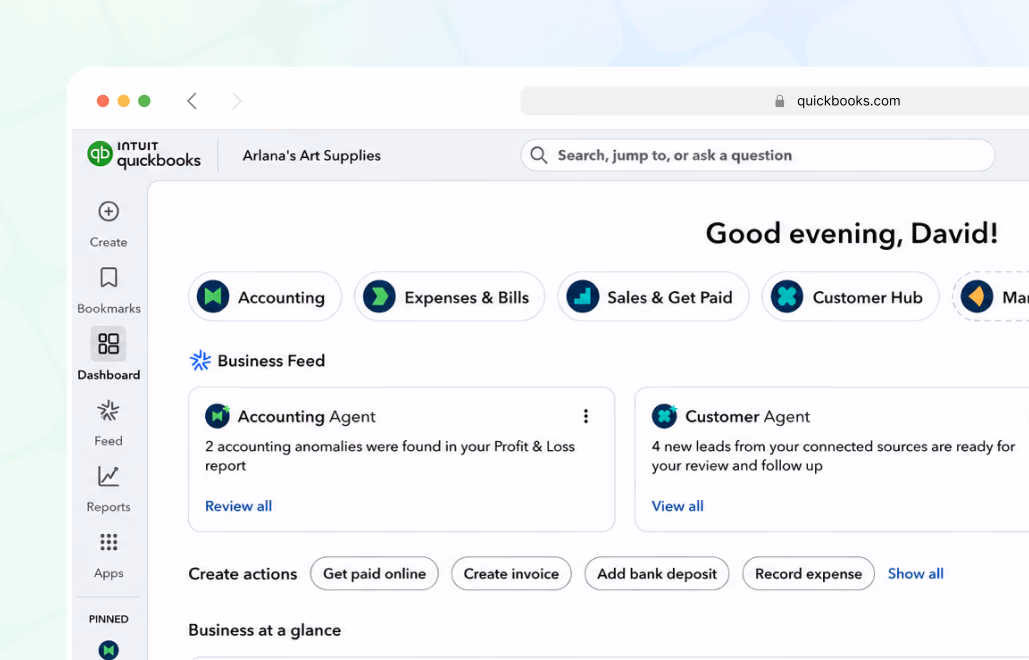Open the Accounting hub pill
Screen dimensions: 1029x660
click(x=265, y=297)
